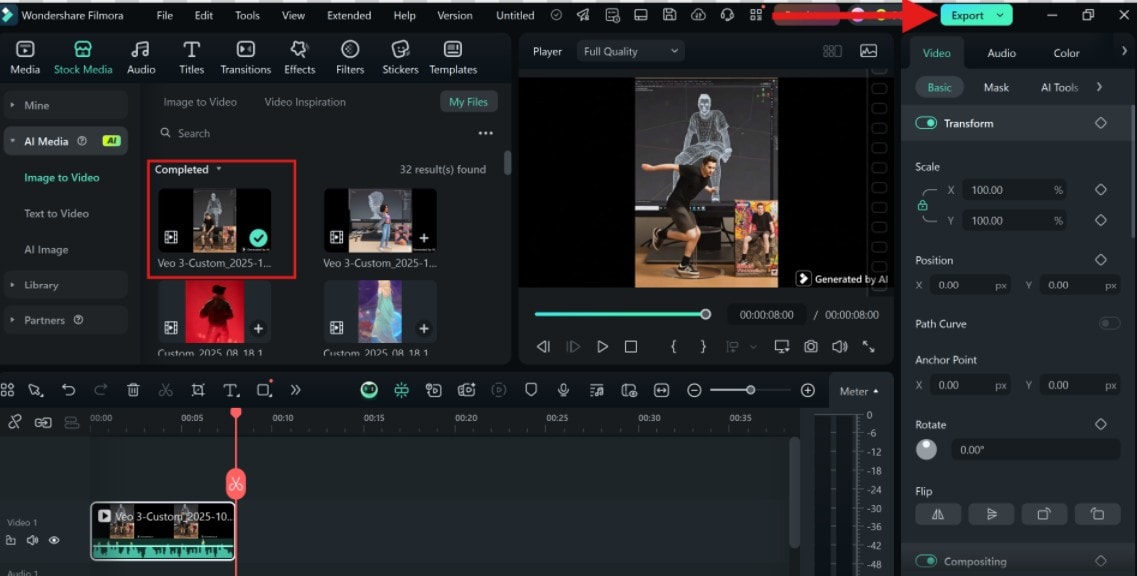Open the Media panel icon
The image size is (1137, 576).
[x=25, y=57]
